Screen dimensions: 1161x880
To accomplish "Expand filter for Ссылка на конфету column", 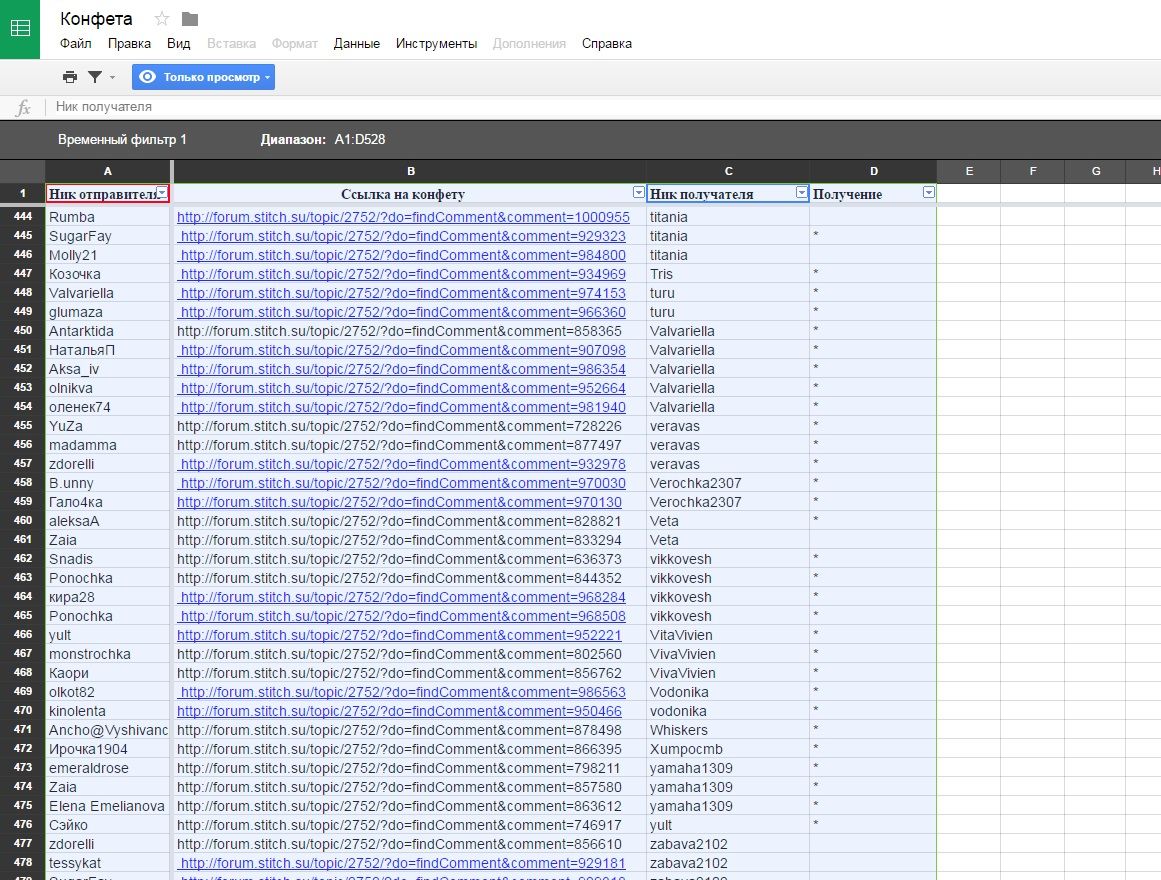I will tap(638, 193).
